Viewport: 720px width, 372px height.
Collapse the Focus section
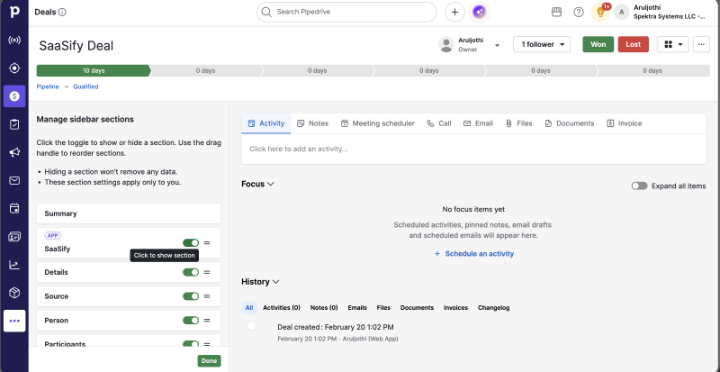270,184
